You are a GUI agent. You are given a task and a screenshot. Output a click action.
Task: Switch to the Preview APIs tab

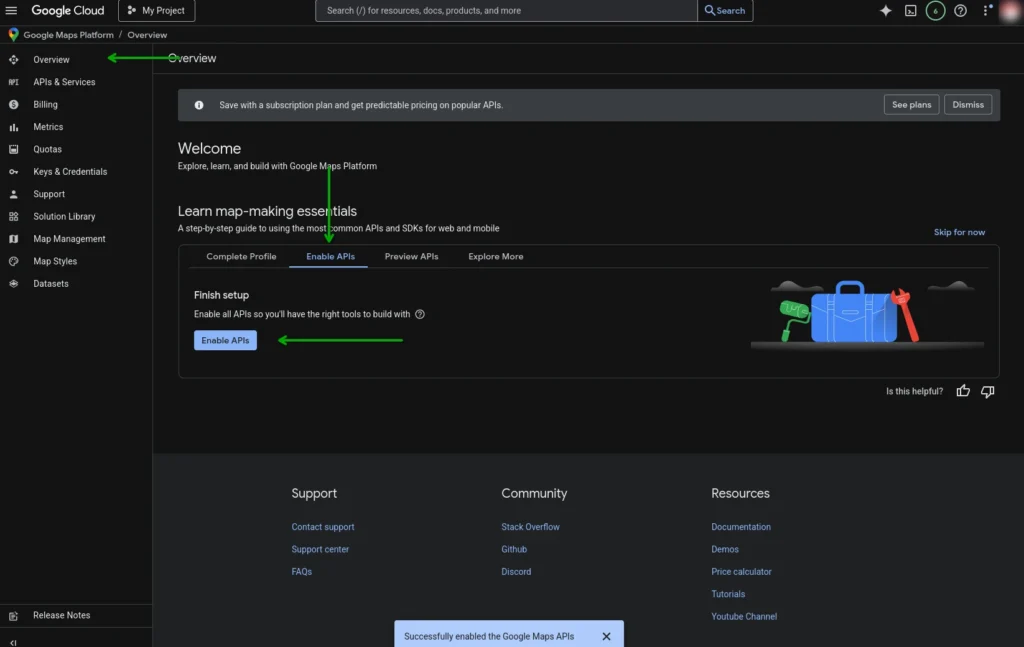tap(411, 256)
